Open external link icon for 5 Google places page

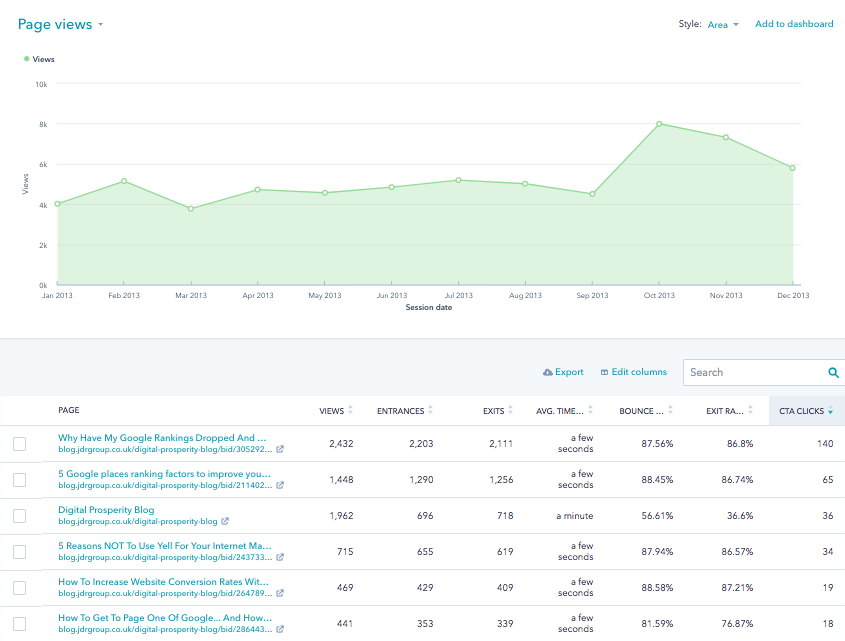[x=280, y=485]
